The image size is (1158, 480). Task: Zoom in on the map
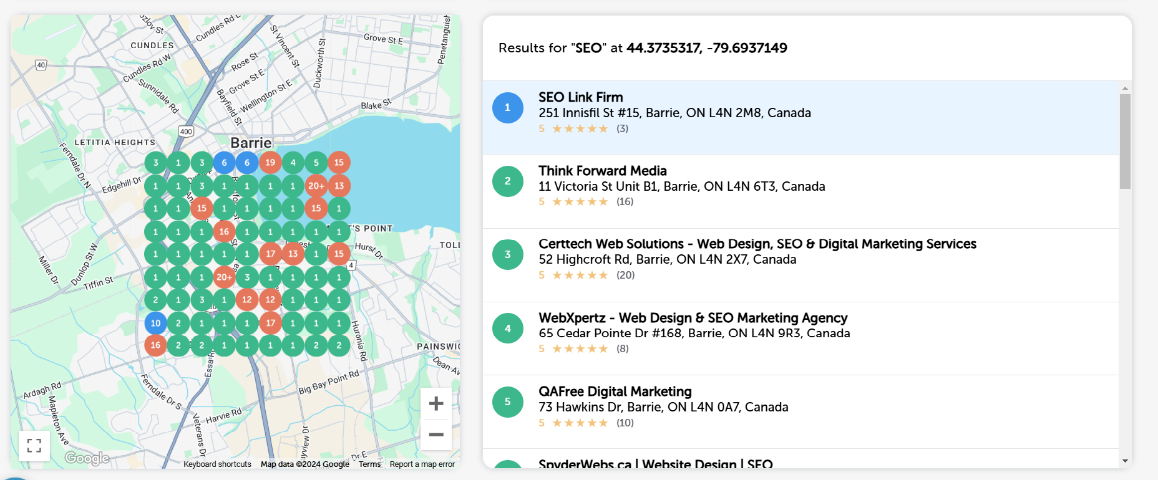(436, 404)
